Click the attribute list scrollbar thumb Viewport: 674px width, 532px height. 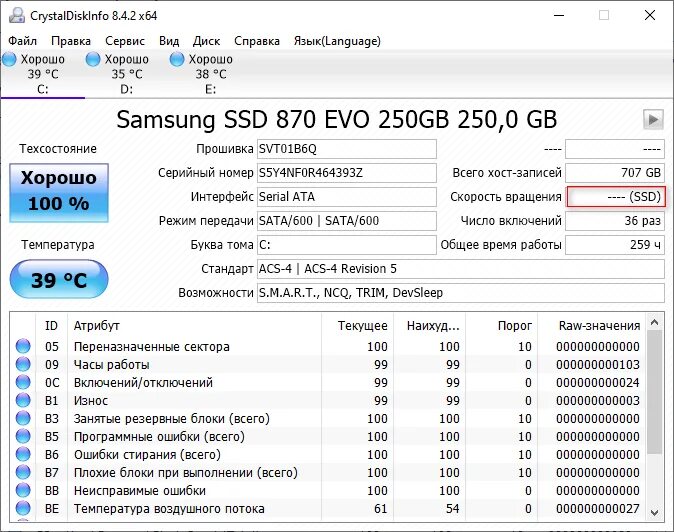pos(655,392)
